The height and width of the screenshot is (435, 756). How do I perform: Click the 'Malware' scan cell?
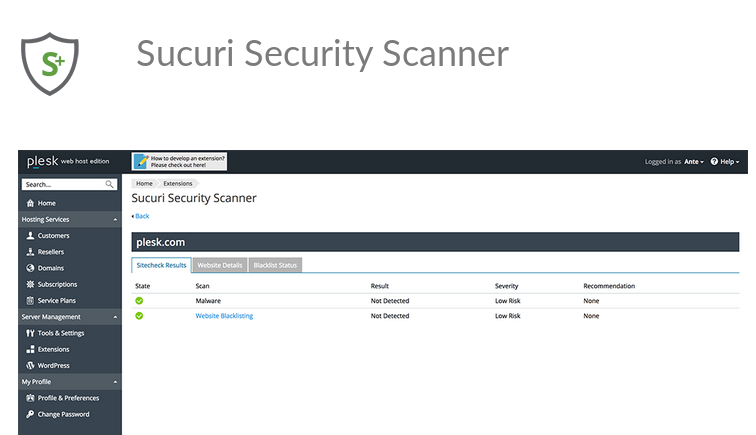tap(208, 300)
